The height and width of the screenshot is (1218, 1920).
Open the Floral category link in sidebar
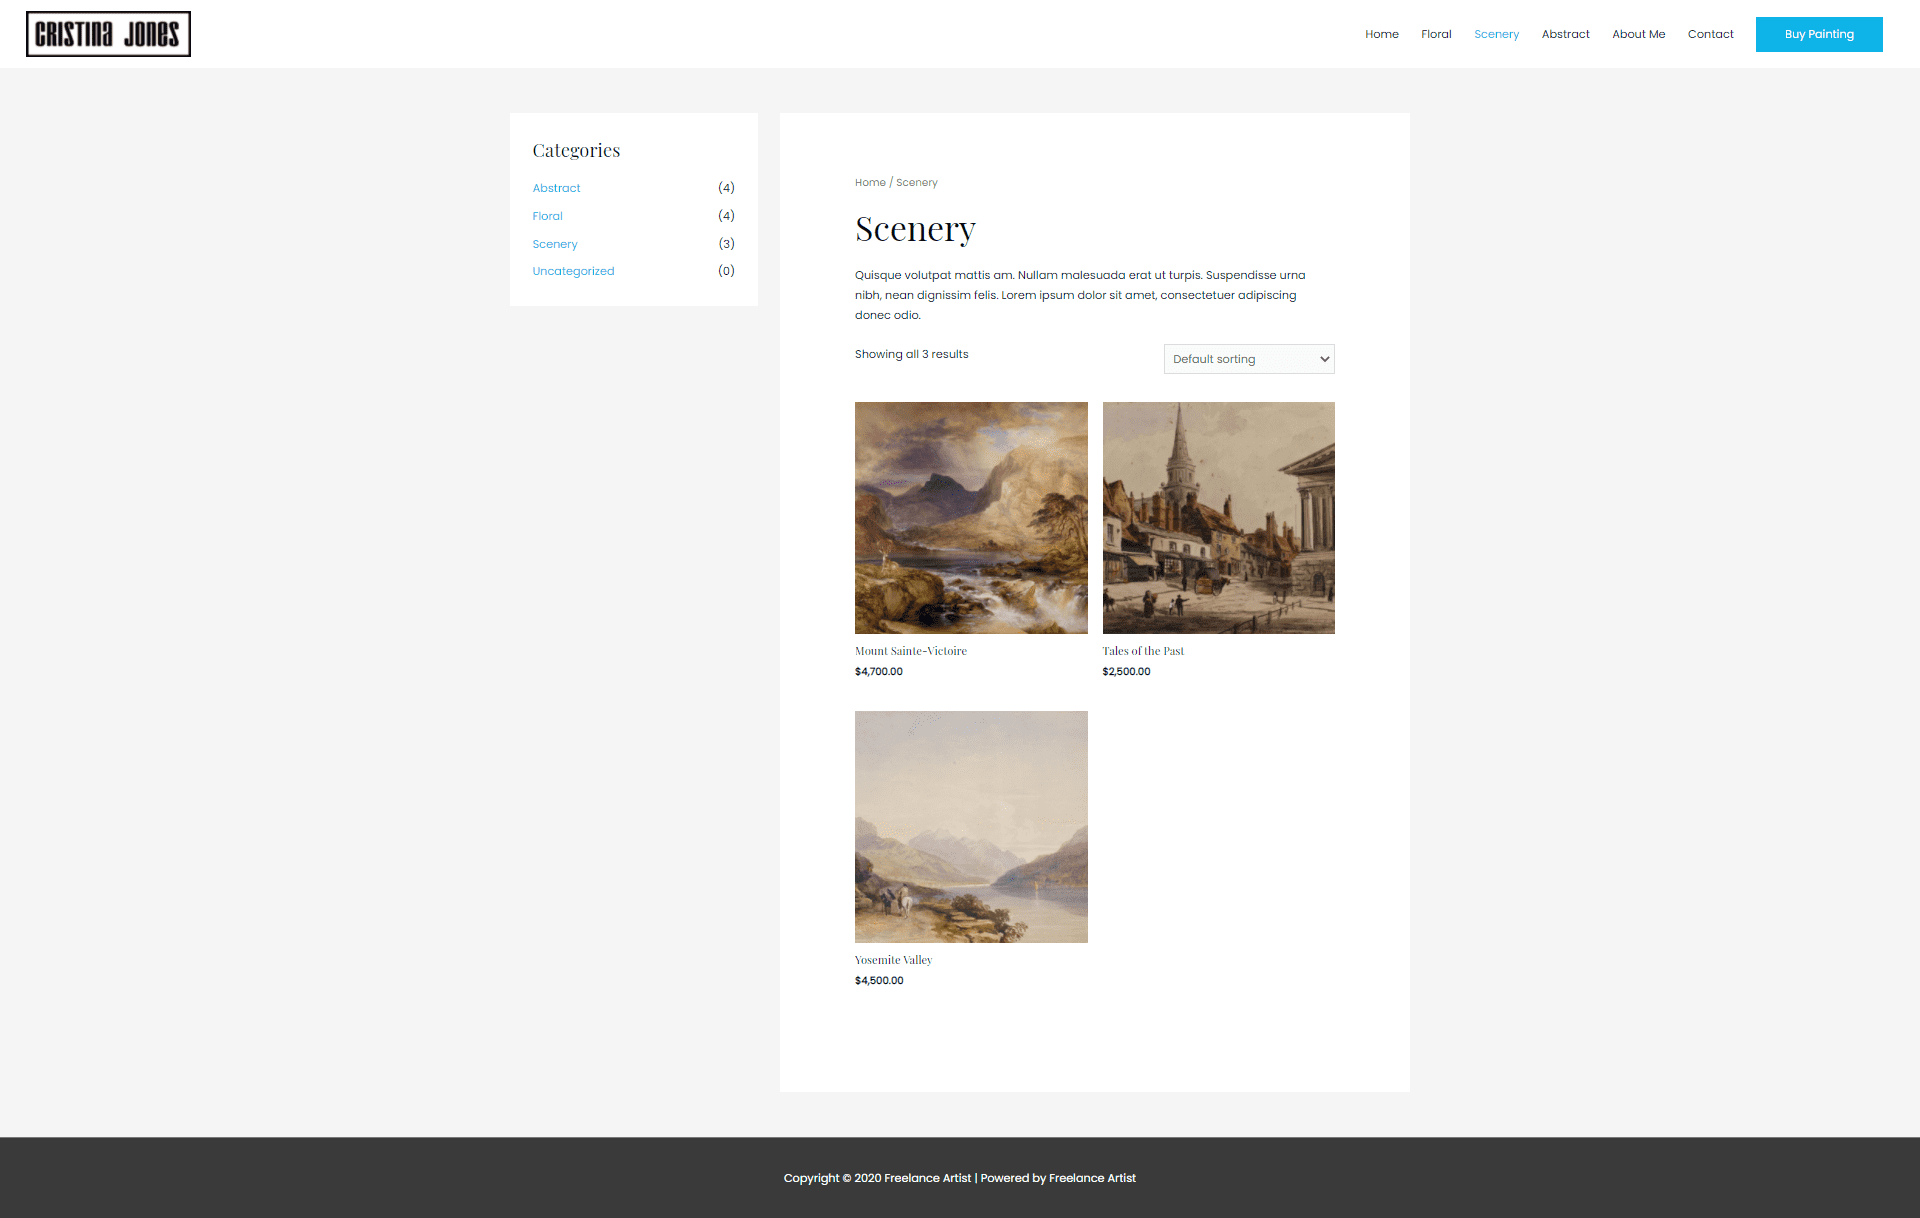tap(547, 216)
